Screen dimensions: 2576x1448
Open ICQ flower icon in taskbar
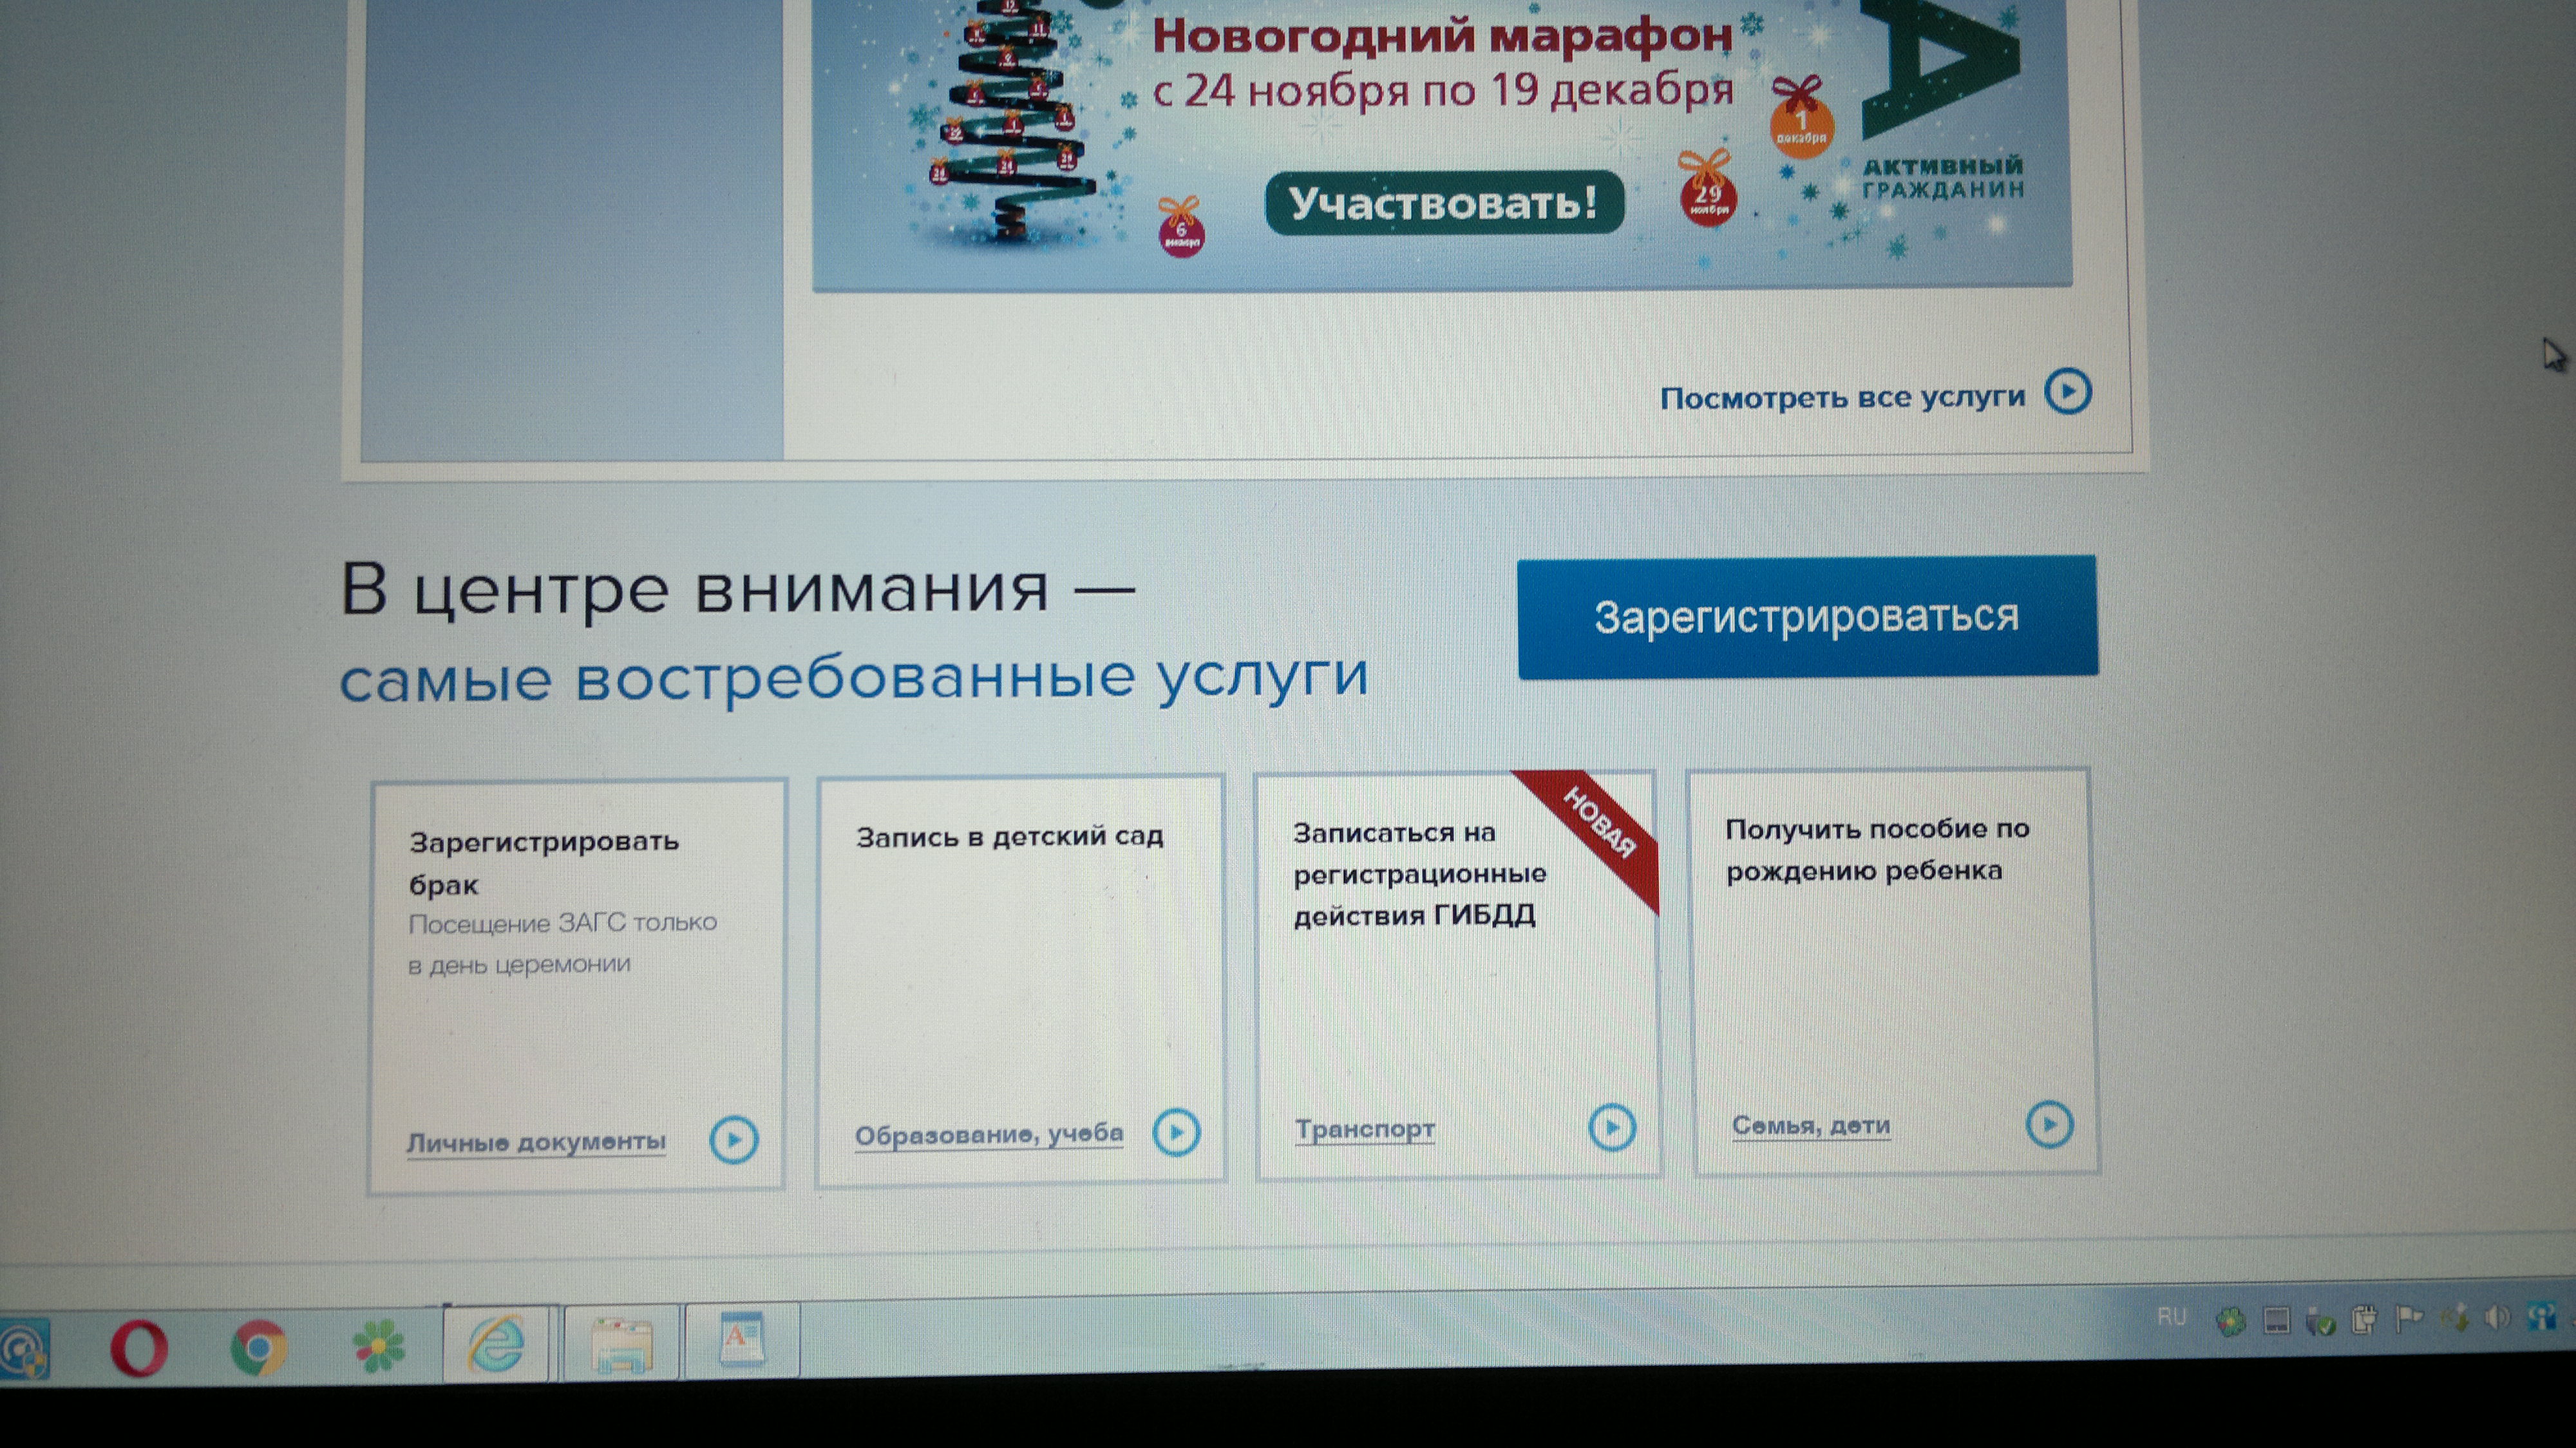(x=379, y=1345)
